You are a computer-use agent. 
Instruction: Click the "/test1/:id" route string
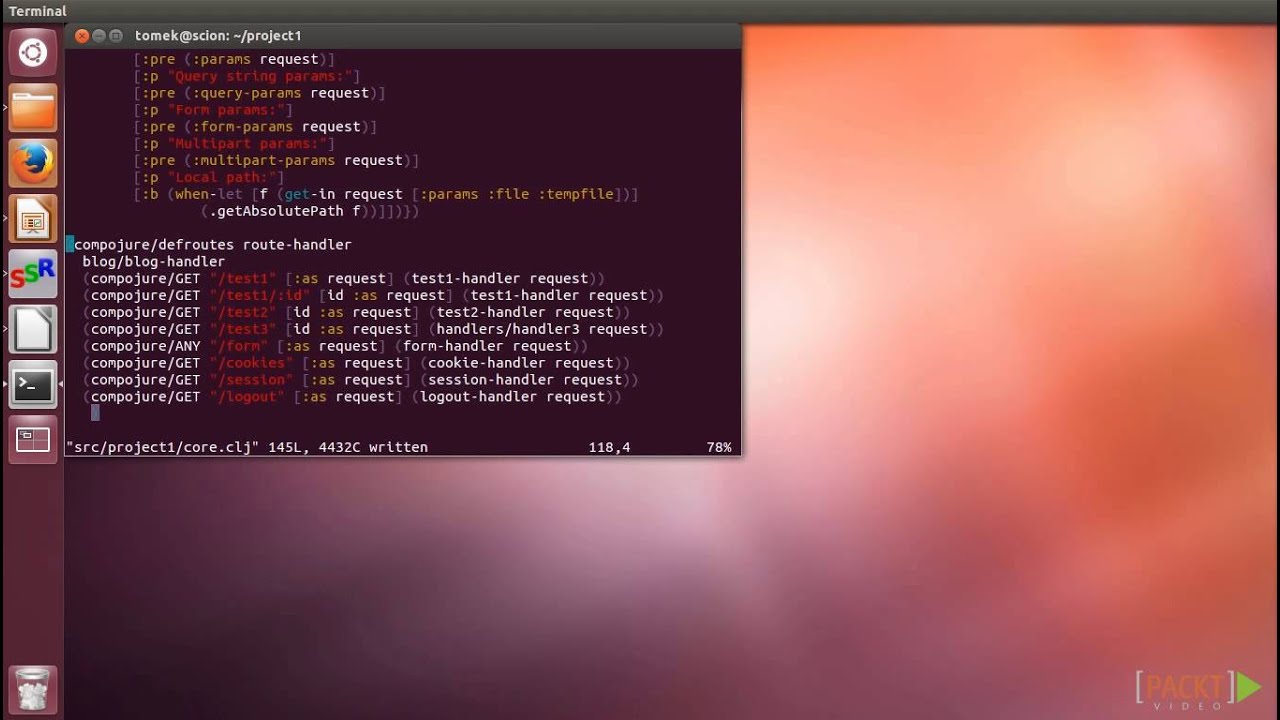point(260,296)
